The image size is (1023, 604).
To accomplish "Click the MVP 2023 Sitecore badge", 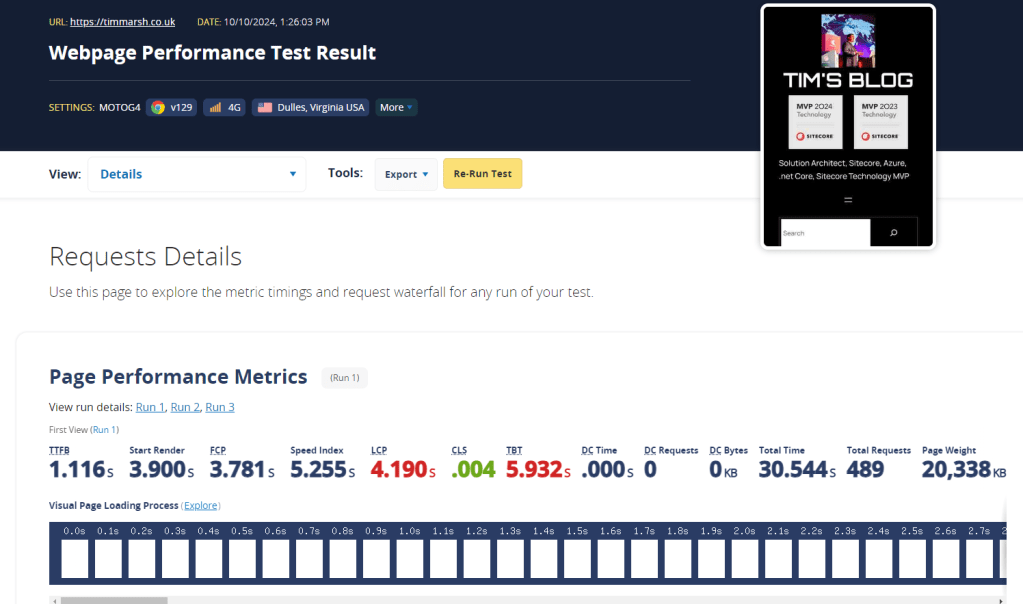I will [x=881, y=121].
